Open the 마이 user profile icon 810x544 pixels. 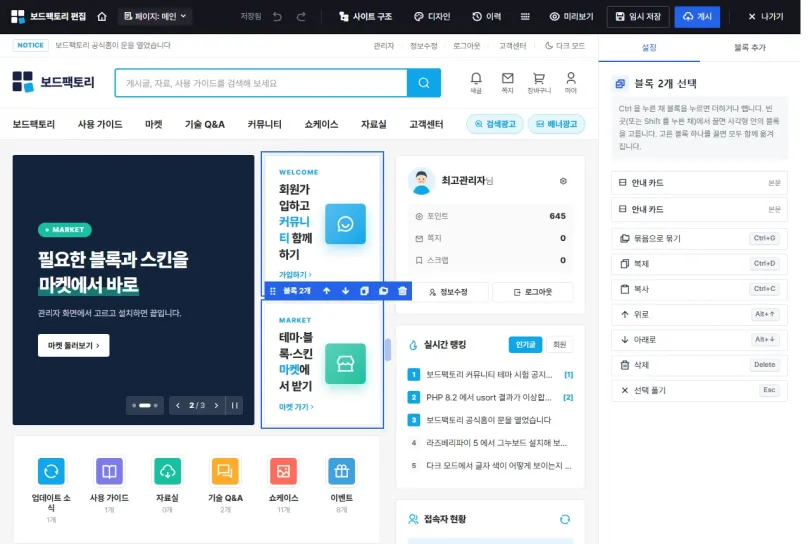pyautogui.click(x=571, y=82)
